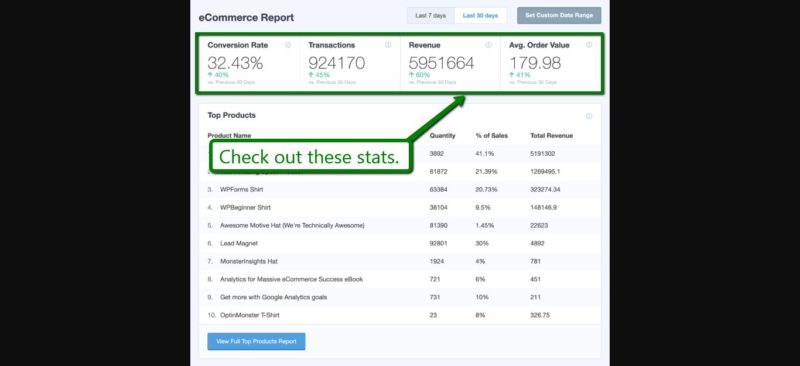Click info icon beside Transactions

tap(388, 45)
